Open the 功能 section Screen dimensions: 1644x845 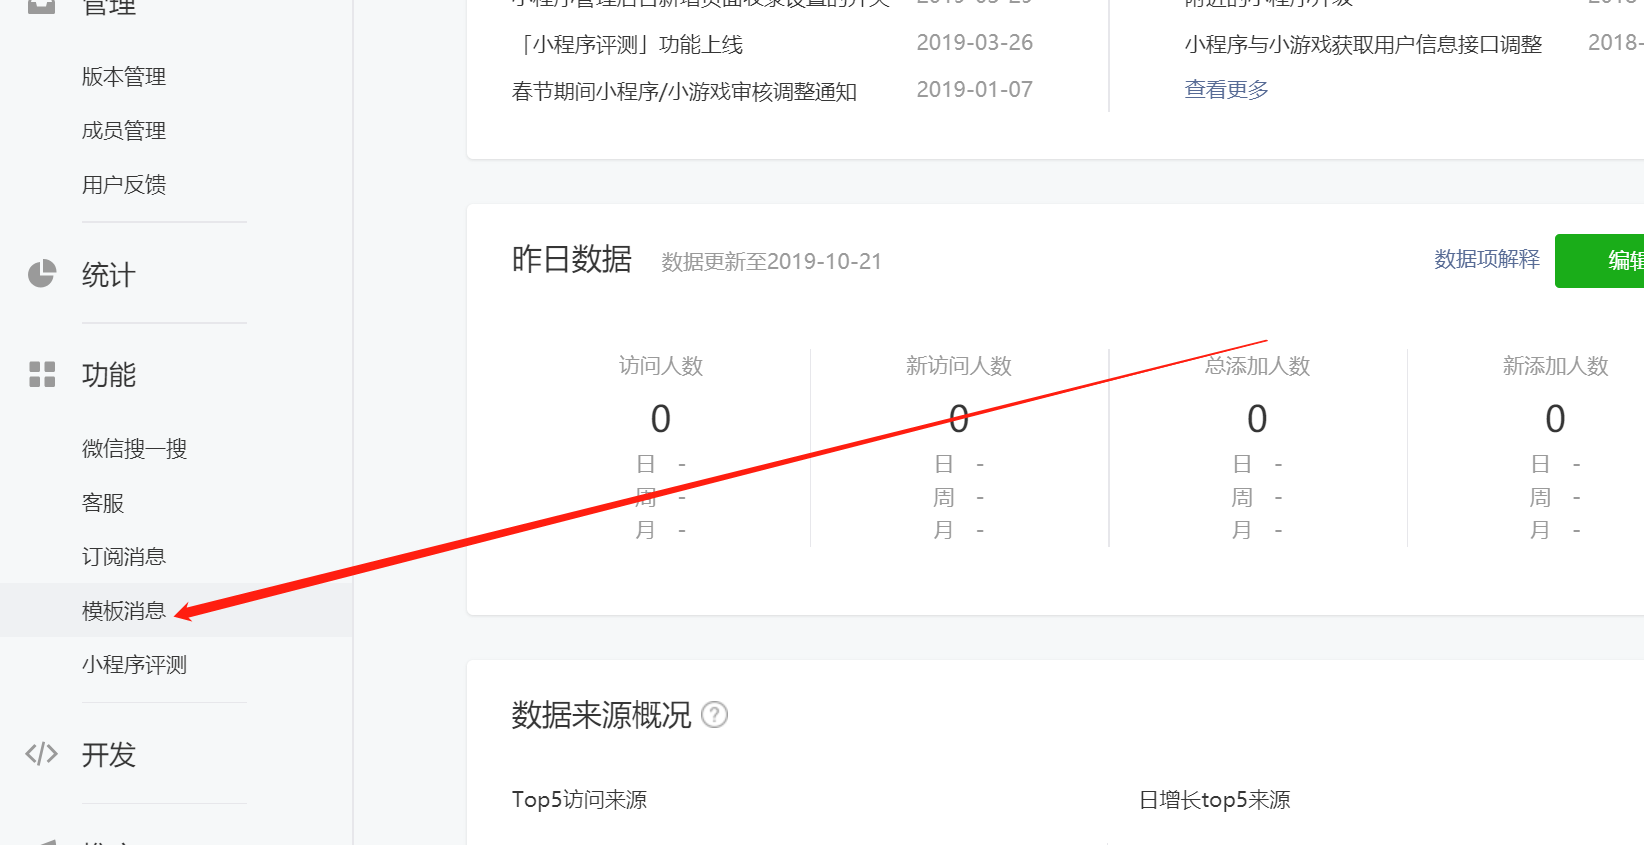(108, 375)
